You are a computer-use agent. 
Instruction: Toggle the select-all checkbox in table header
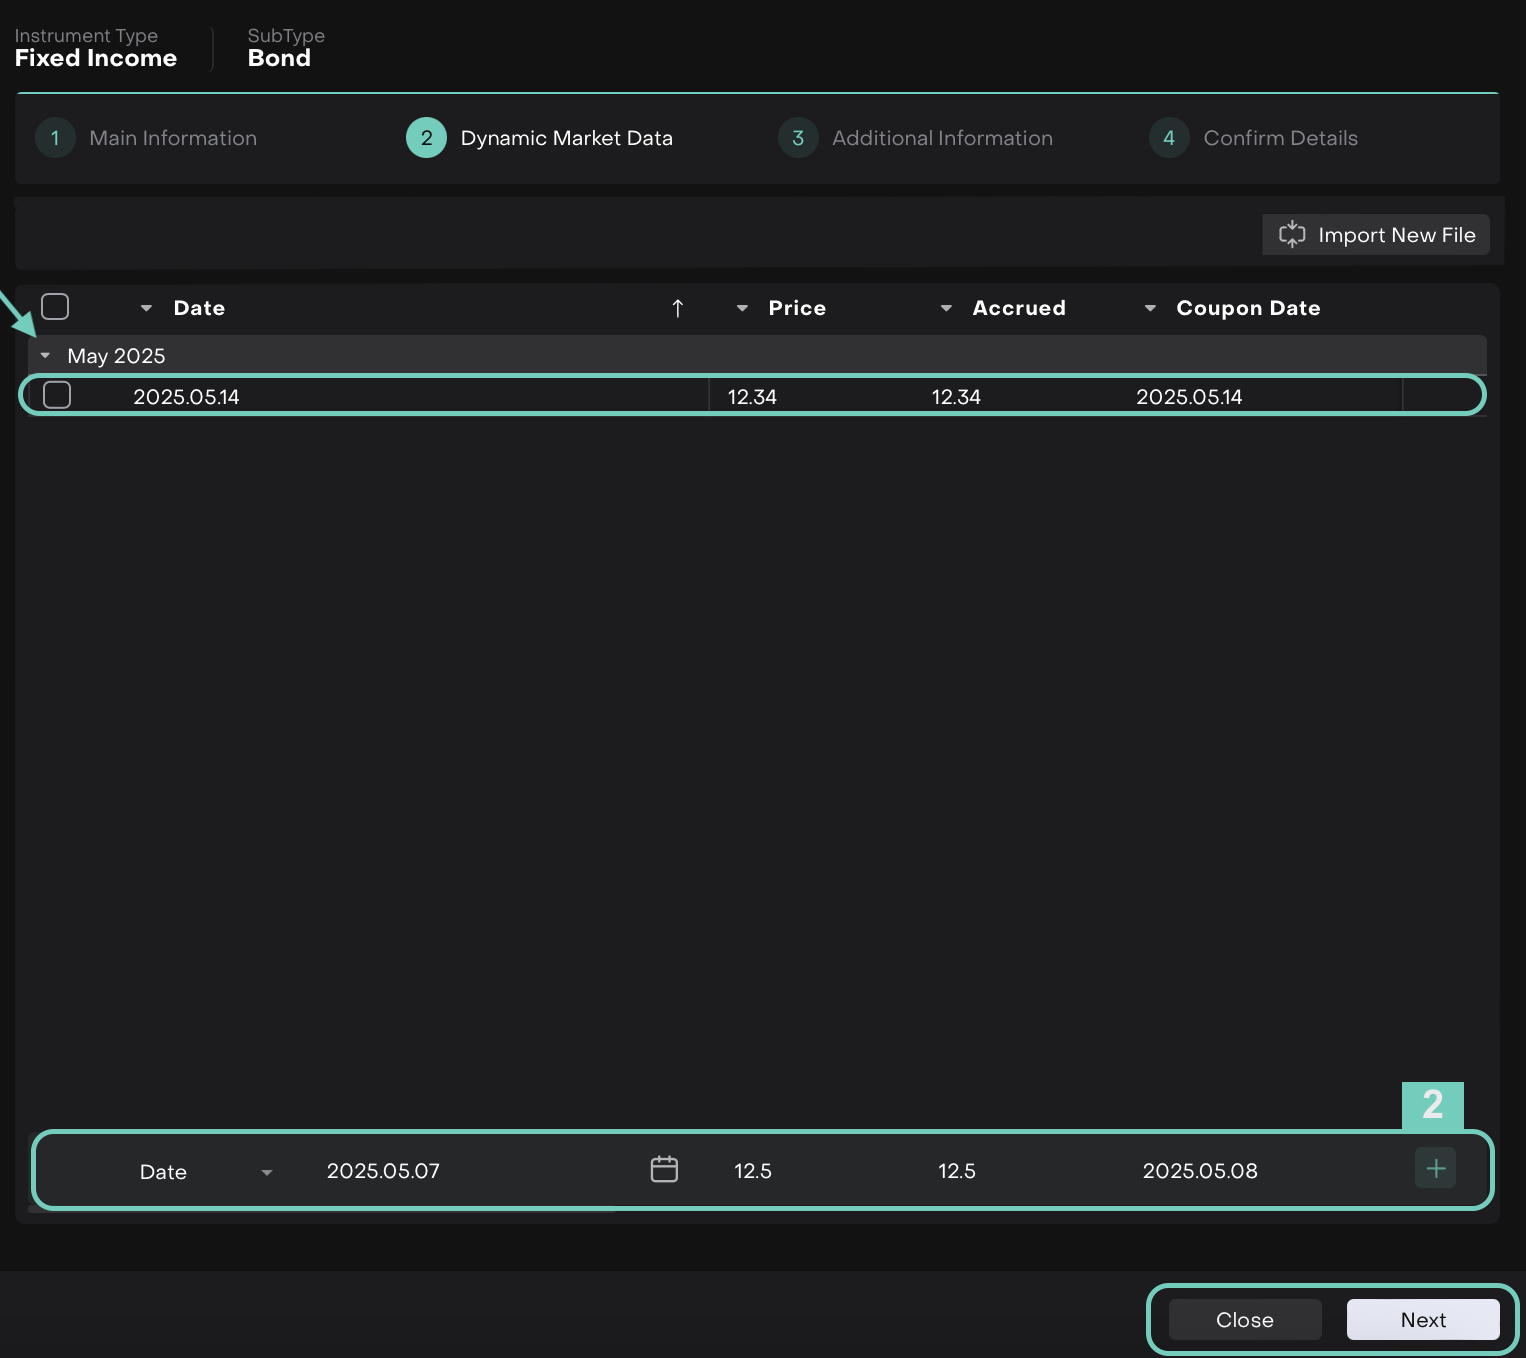click(55, 307)
